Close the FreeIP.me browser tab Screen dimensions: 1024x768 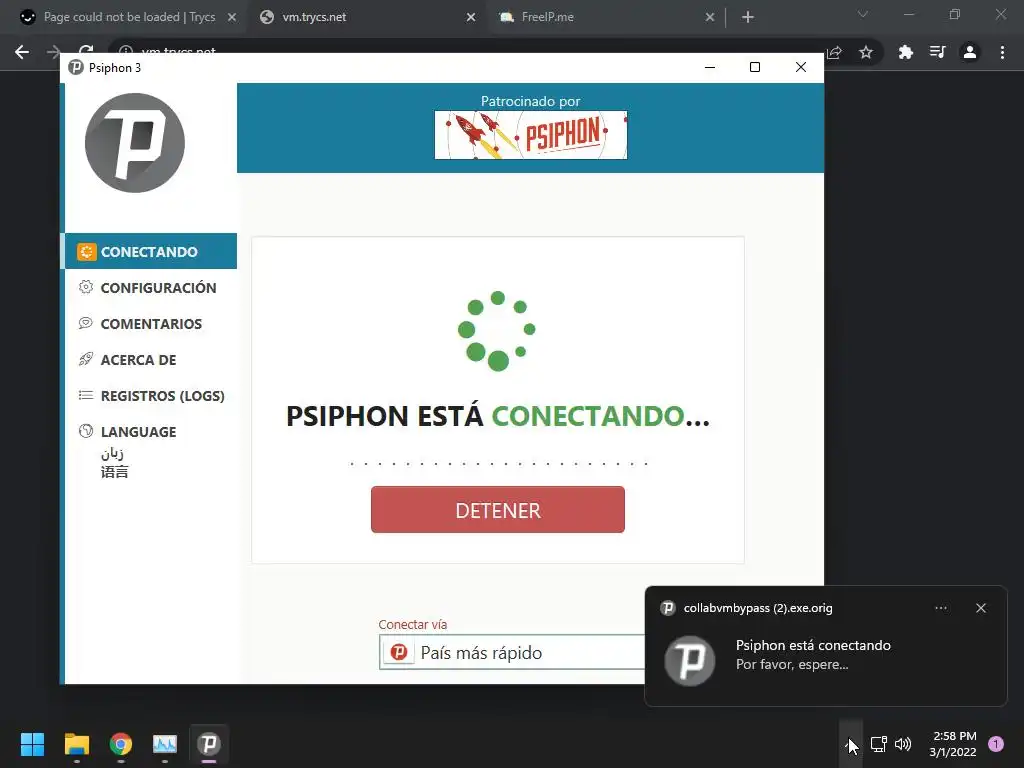point(710,18)
